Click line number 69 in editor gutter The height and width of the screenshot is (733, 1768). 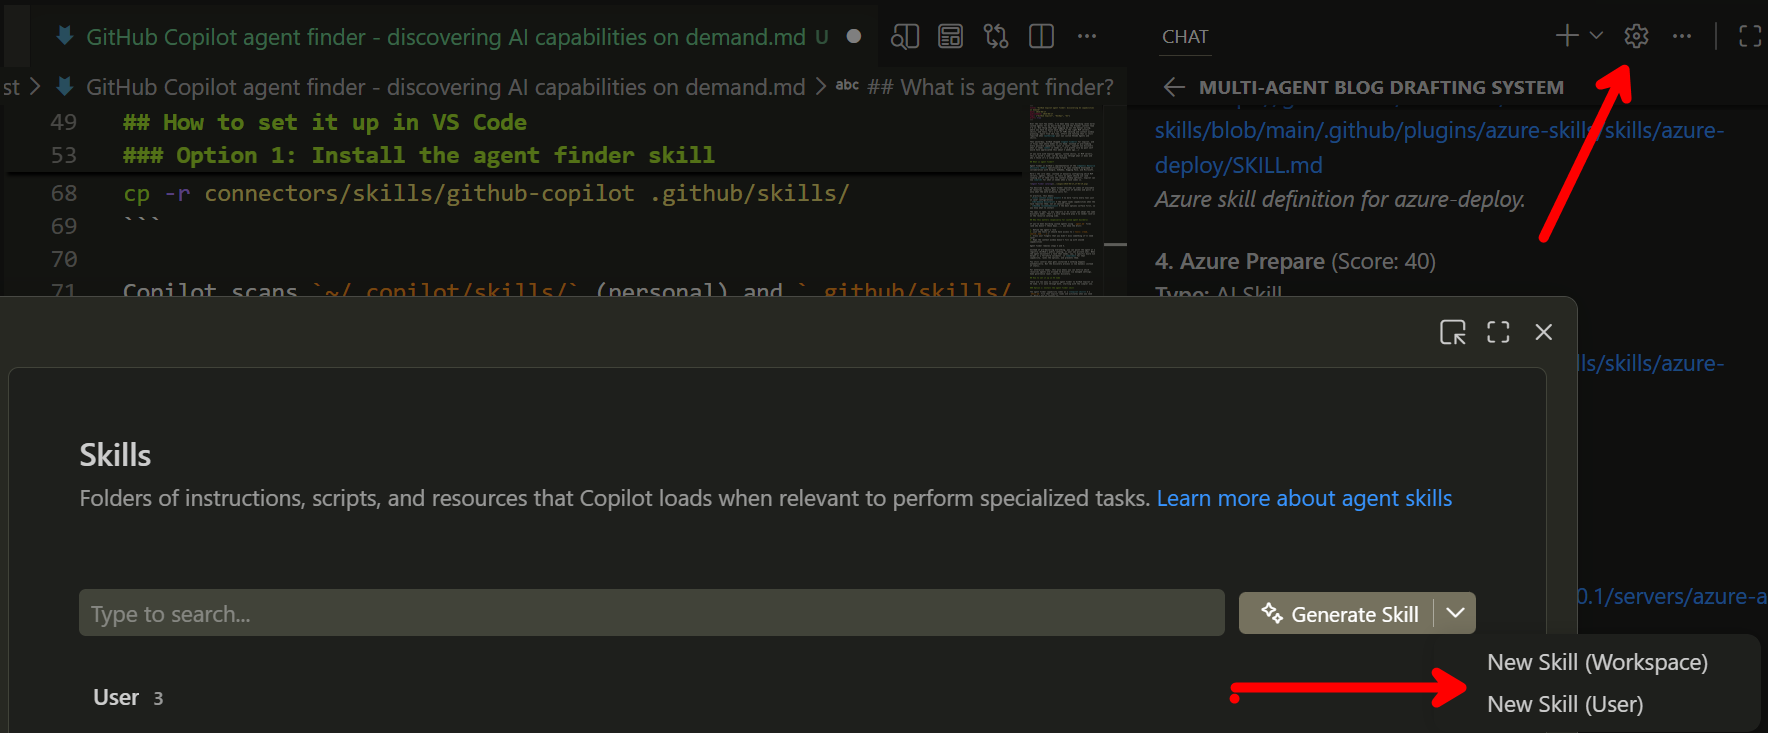click(x=63, y=226)
